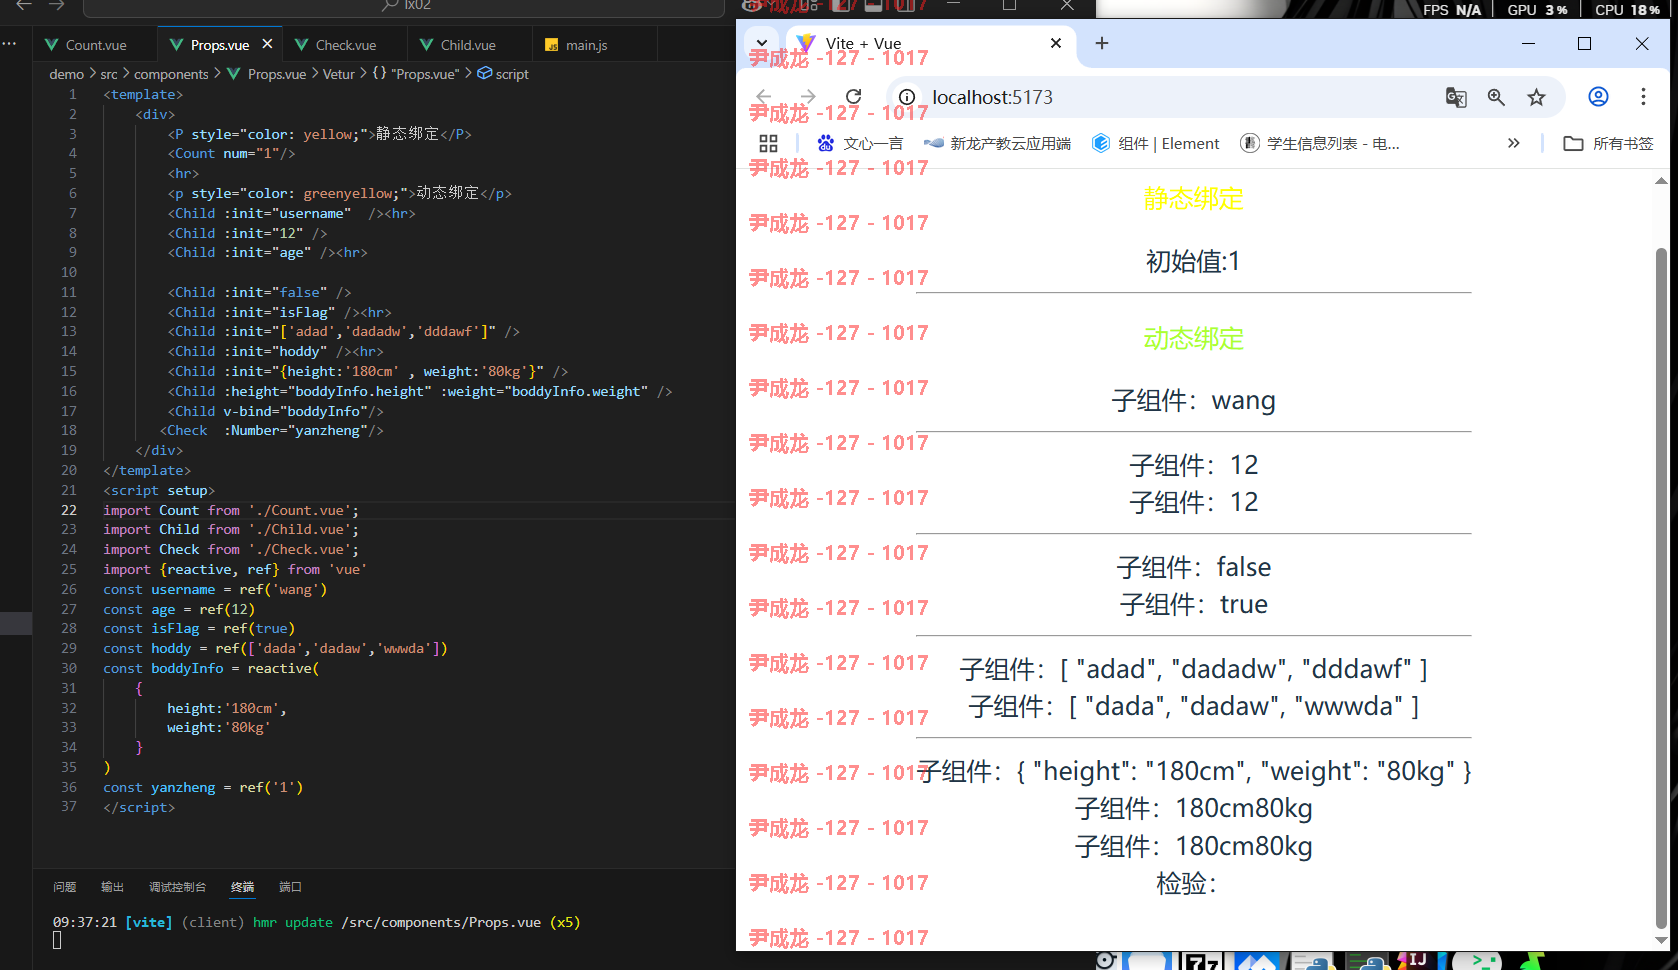The image size is (1678, 970).
Task: View site information icon in address bar
Action: click(906, 97)
